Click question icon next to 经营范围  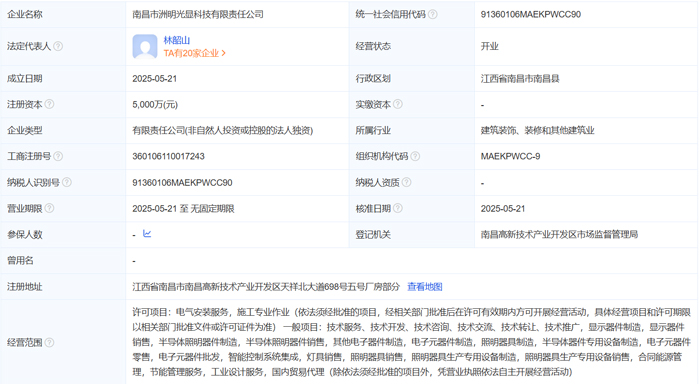pos(50,342)
